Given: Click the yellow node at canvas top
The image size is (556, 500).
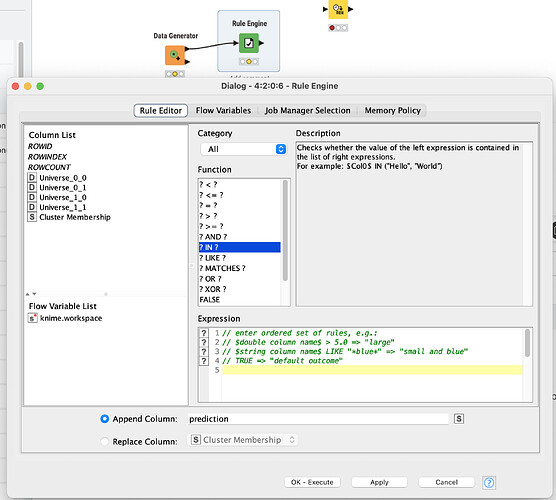Looking at the screenshot, I should click(338, 10).
